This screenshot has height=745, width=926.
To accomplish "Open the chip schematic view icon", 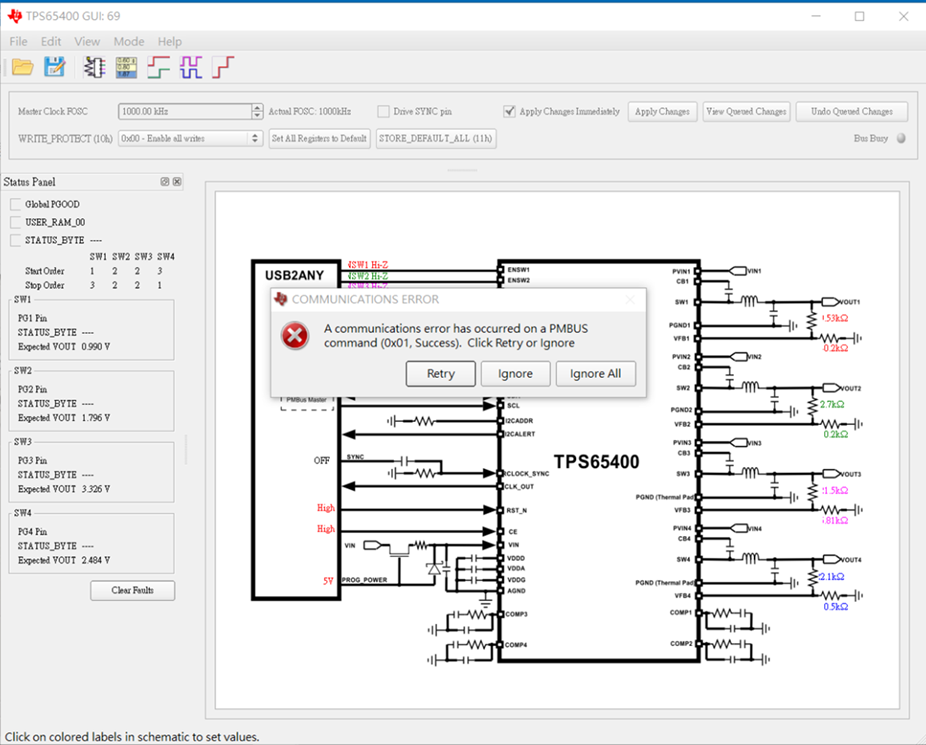I will pyautogui.click(x=94, y=67).
